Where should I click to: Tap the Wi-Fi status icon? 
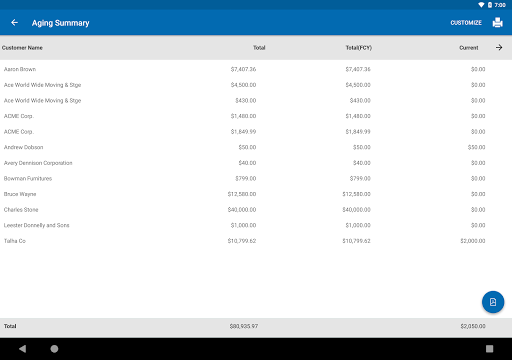tap(481, 5)
